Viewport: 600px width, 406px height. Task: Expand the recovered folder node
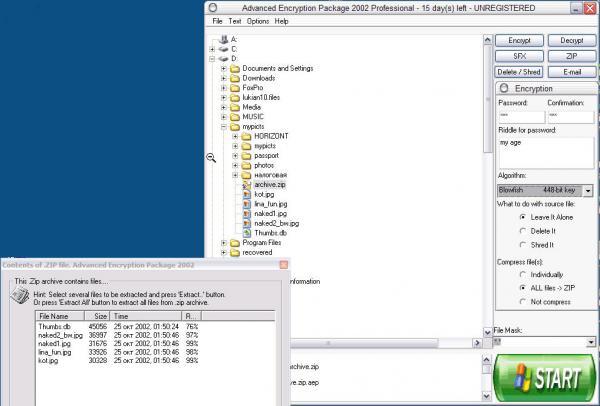tap(224, 253)
